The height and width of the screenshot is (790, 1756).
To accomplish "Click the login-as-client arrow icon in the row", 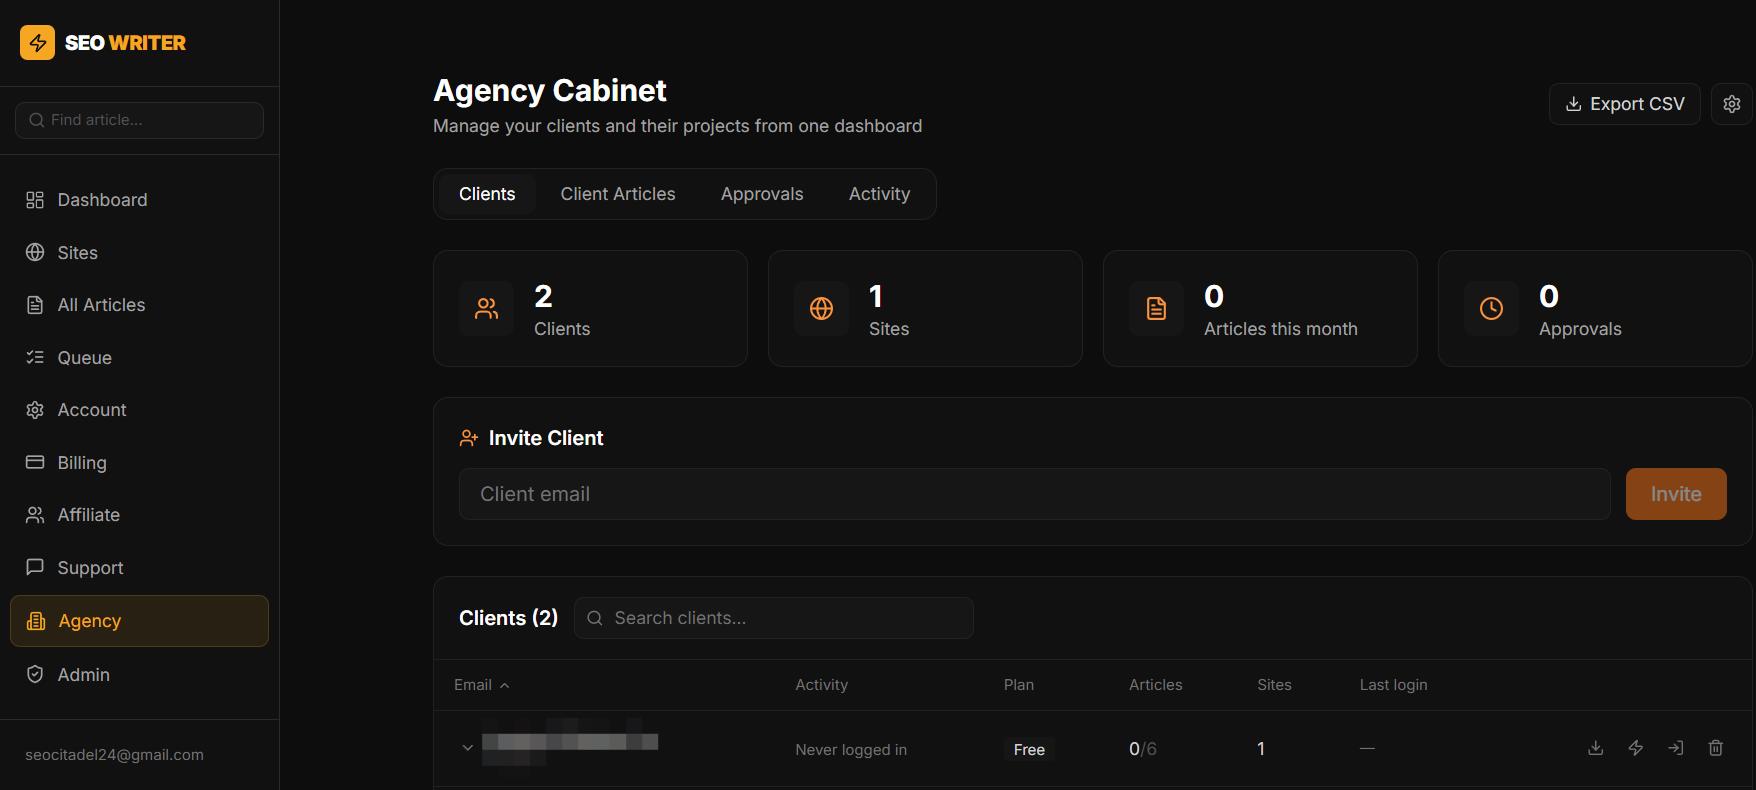I will point(1676,748).
